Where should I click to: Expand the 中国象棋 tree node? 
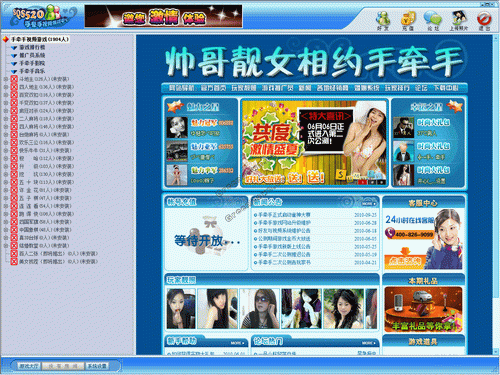click(x=6, y=230)
